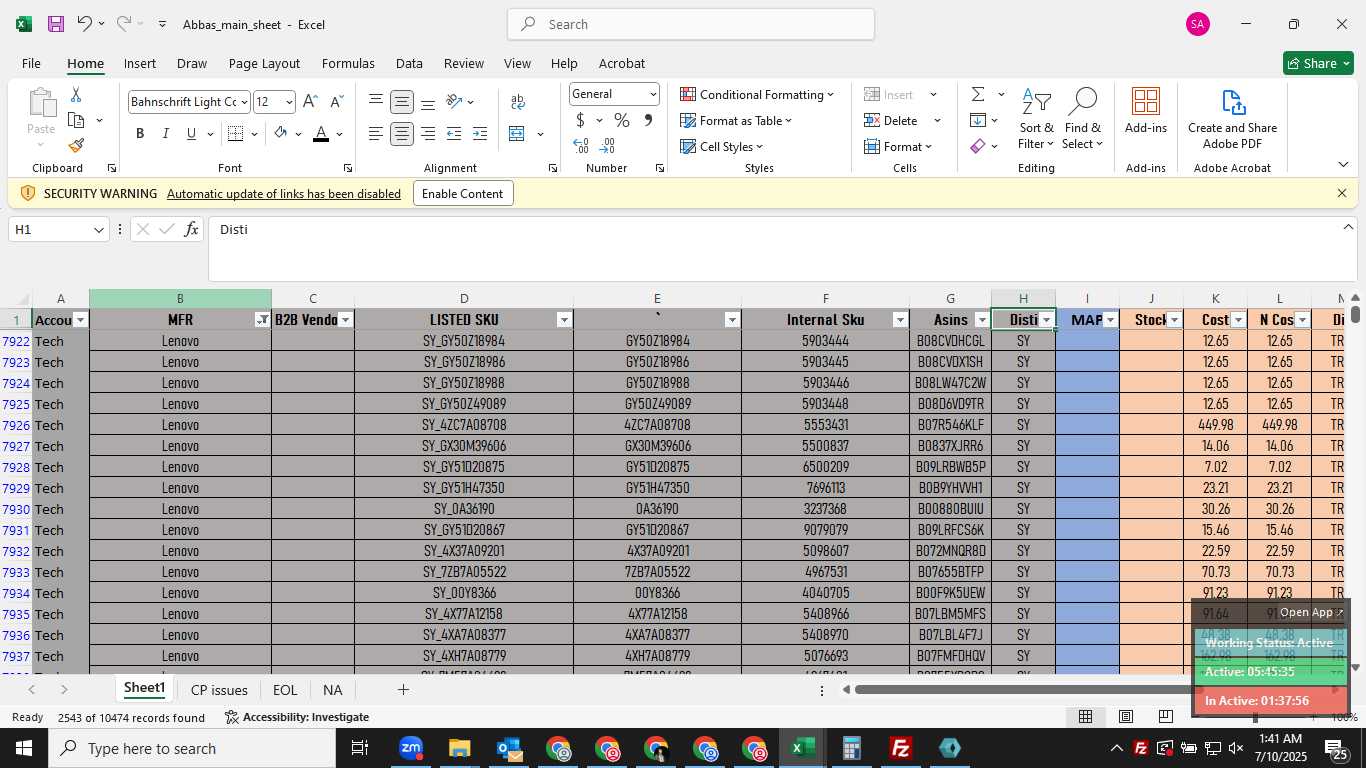
Task: Open the General number format dropdown
Action: [x=653, y=94]
